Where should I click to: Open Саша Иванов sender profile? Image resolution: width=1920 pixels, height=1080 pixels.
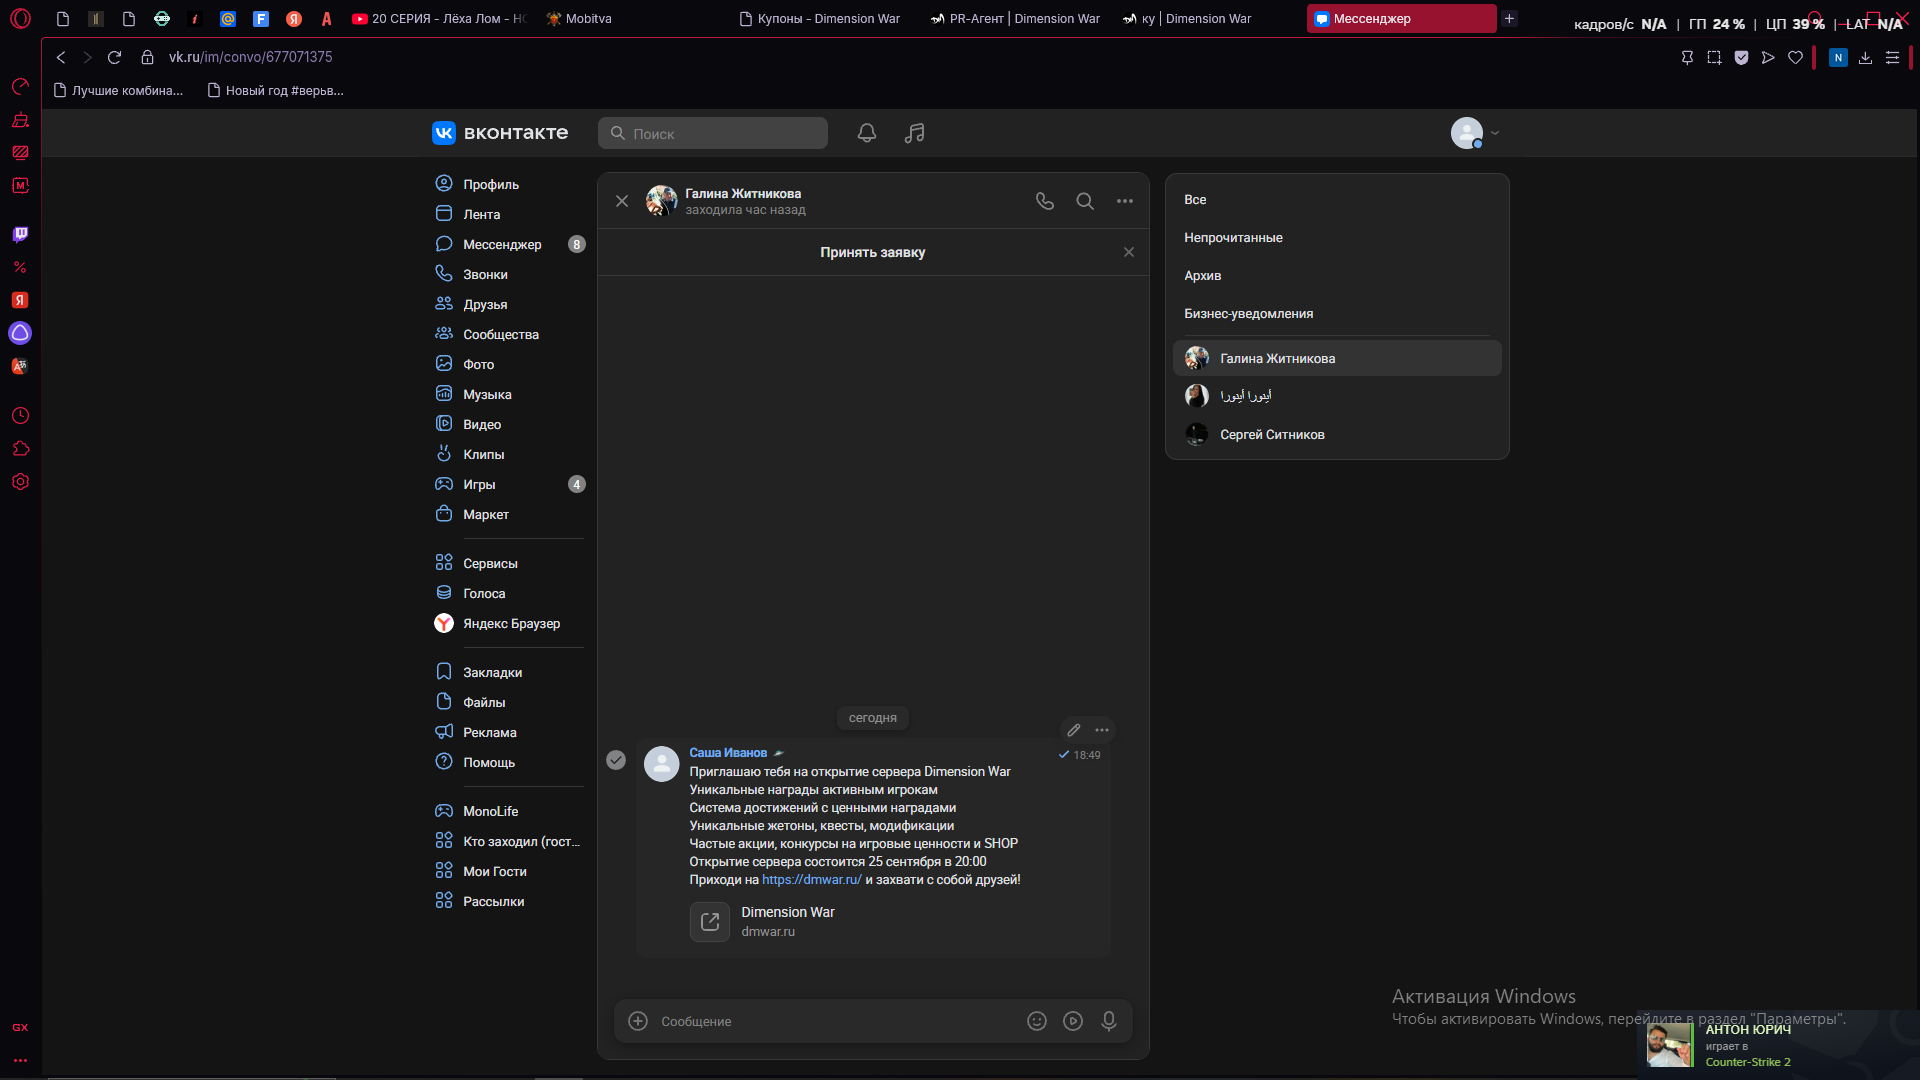click(728, 753)
